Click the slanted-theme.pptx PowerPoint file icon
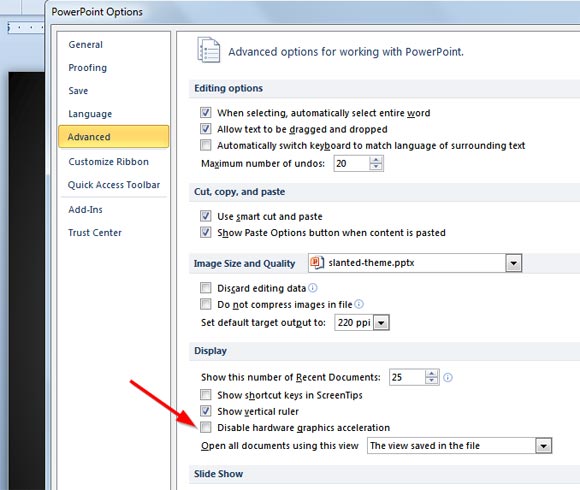Screen dimensions: 580x490 pos(317,262)
